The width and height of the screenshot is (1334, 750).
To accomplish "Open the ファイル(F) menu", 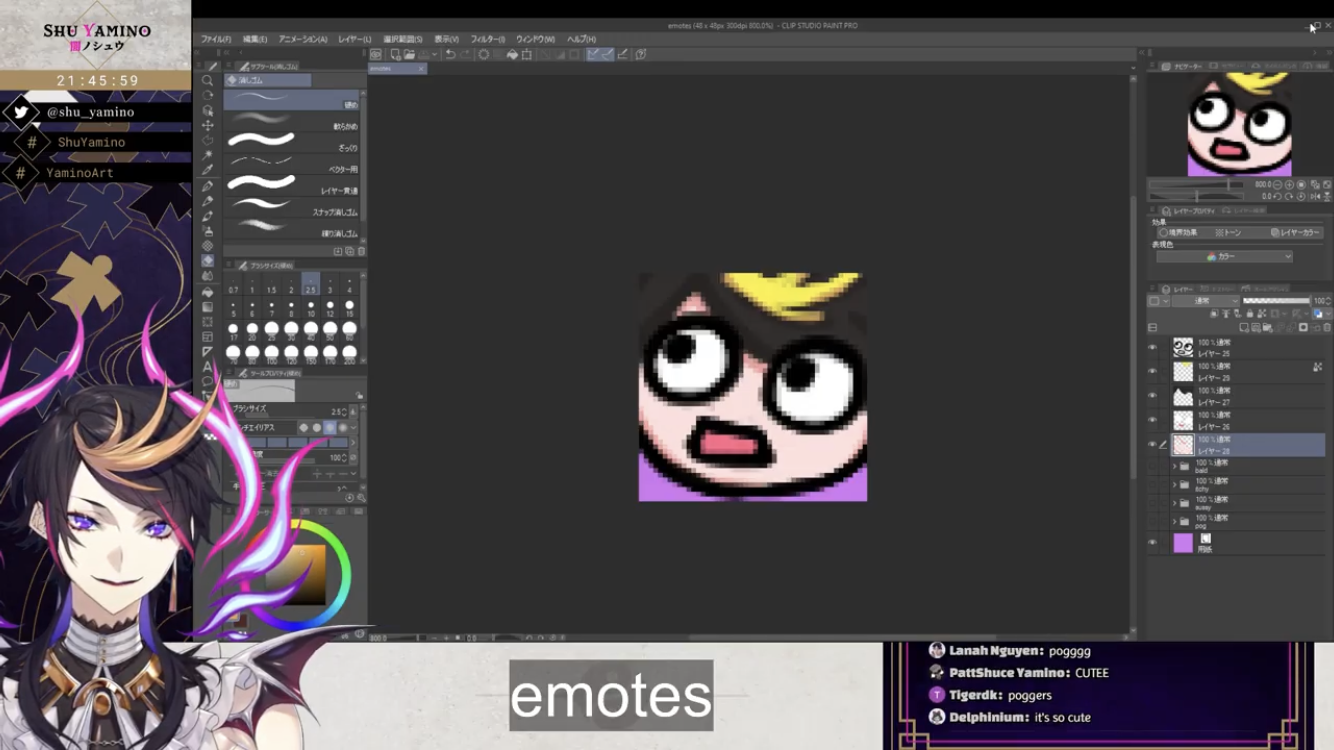I will point(216,39).
